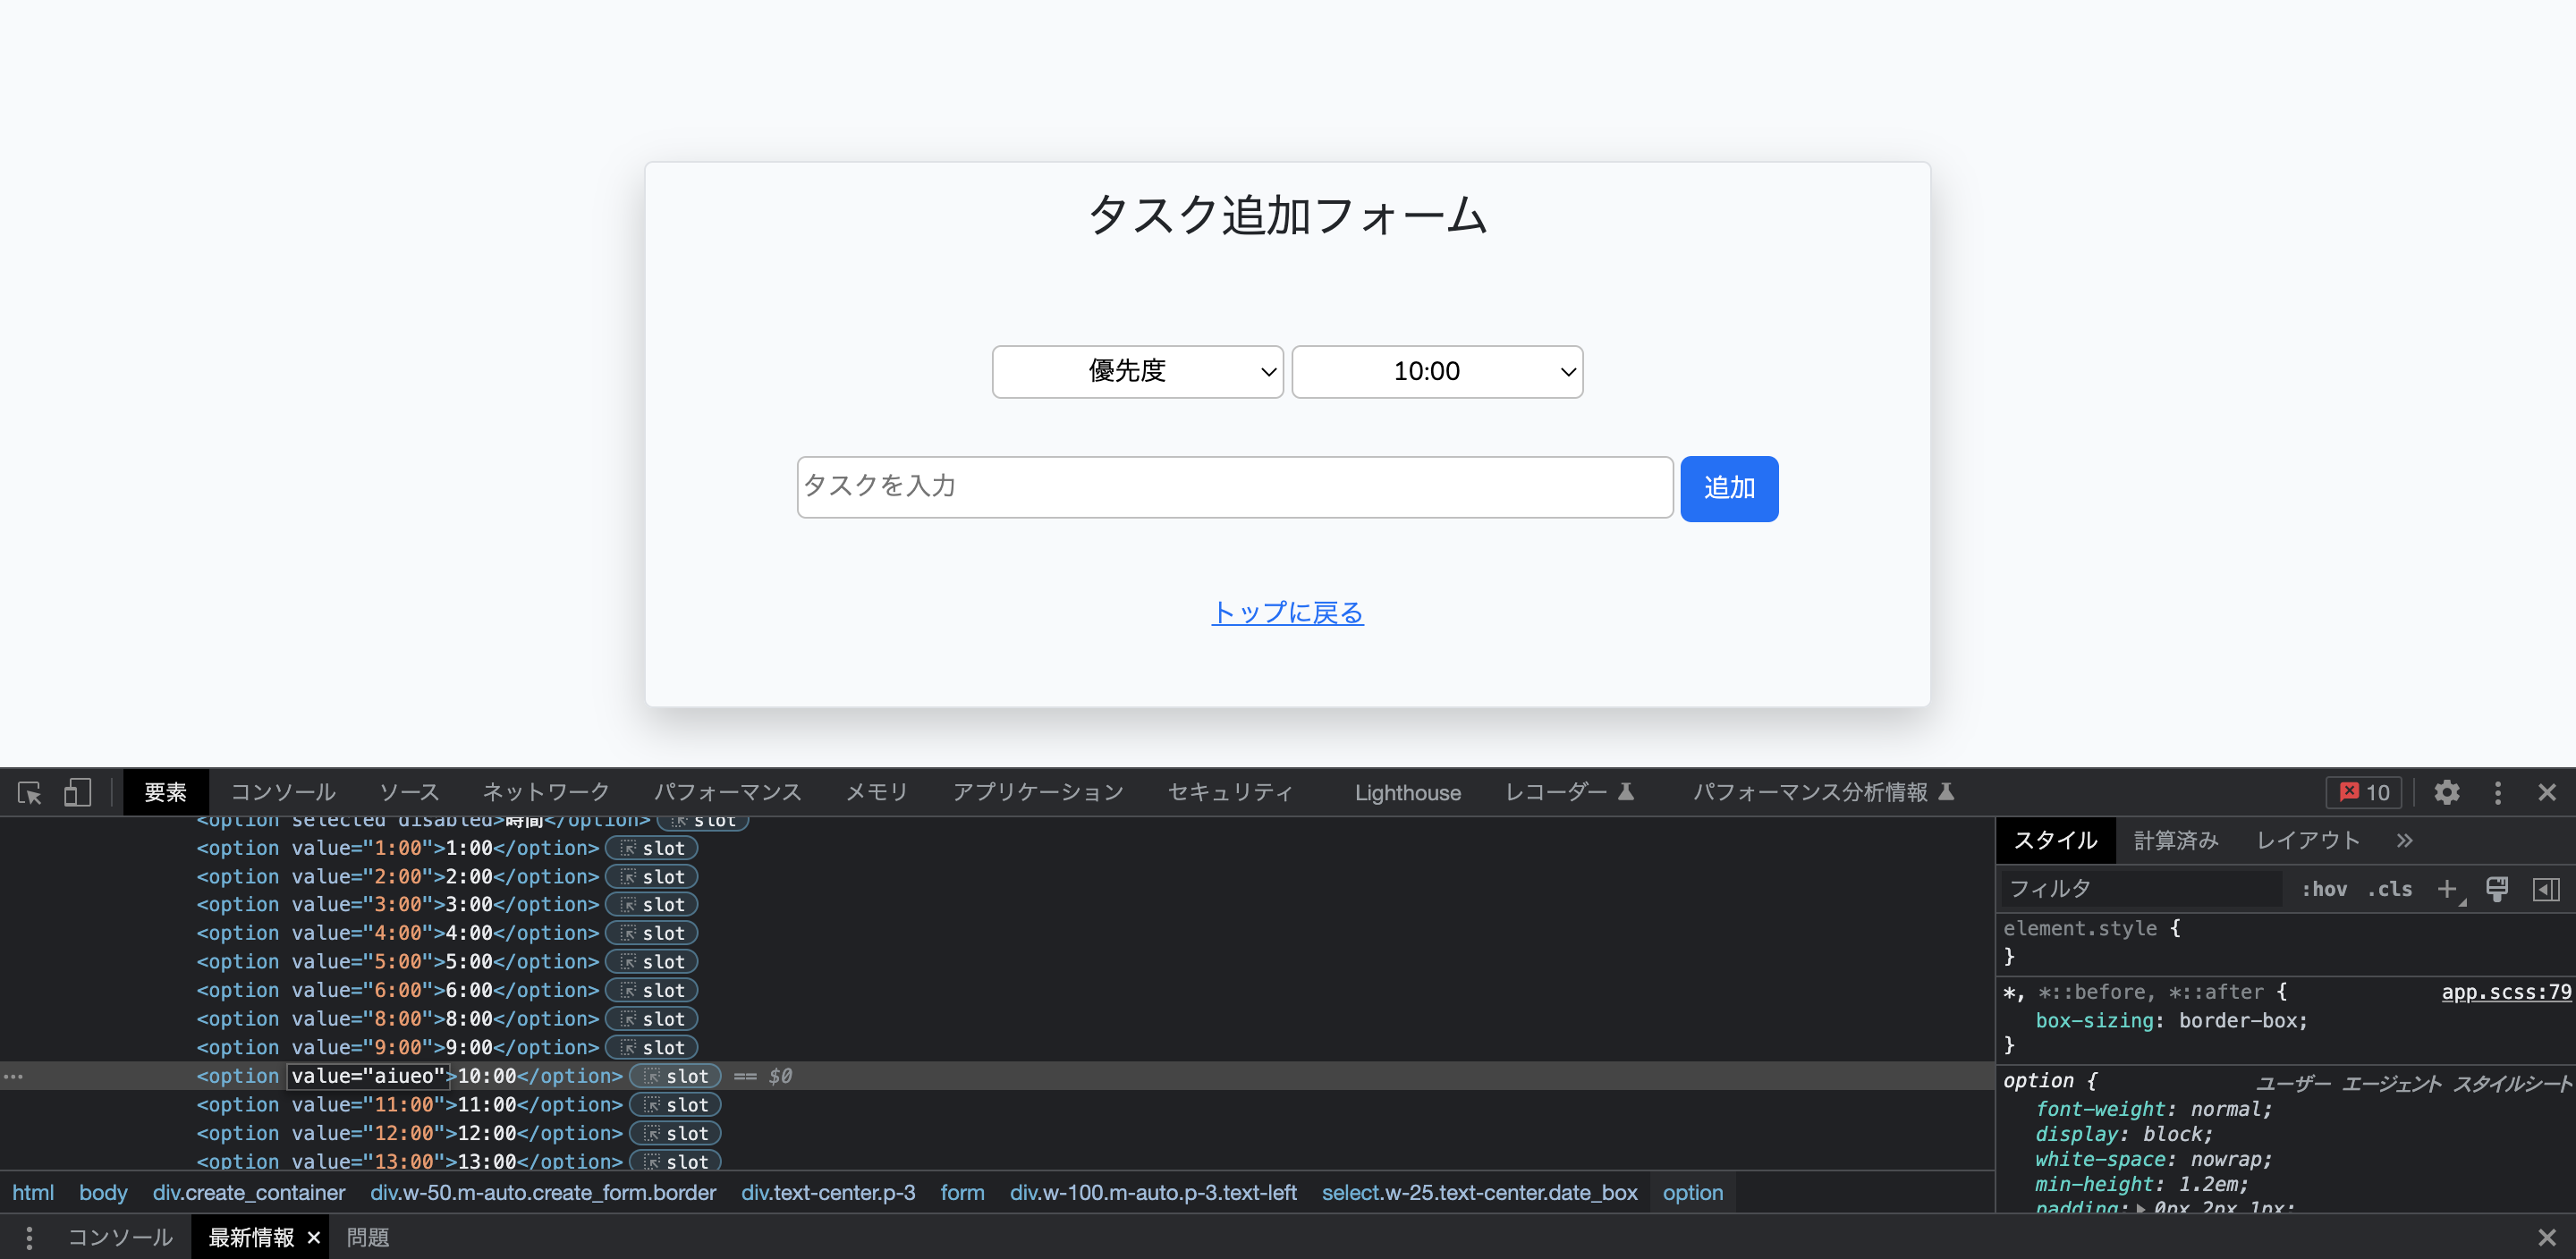Viewport: 2576px width, 1259px height.
Task: Open the DevTools three-dot customize menu
Action: [2497, 792]
